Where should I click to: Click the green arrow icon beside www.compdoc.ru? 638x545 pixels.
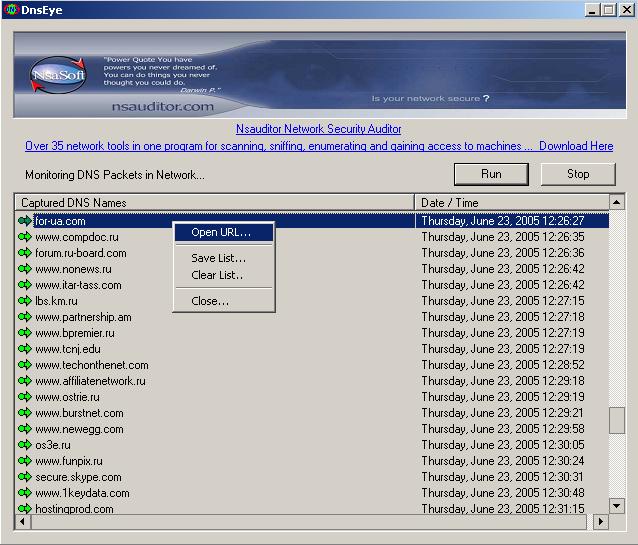pos(25,236)
